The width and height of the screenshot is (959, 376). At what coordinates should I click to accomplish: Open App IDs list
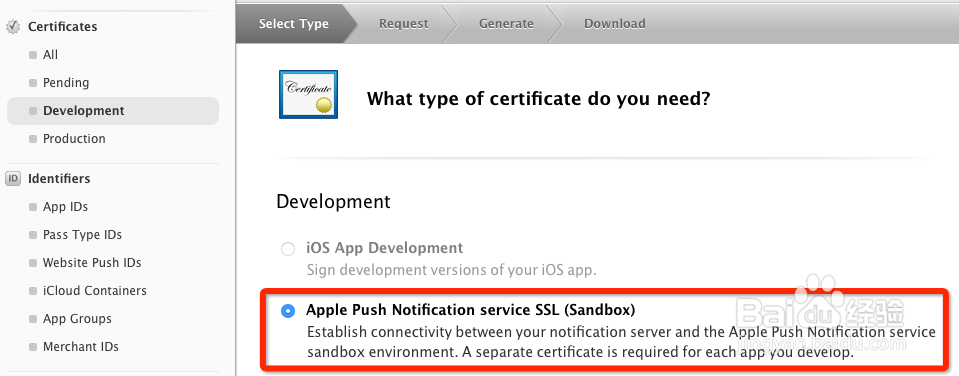(65, 207)
